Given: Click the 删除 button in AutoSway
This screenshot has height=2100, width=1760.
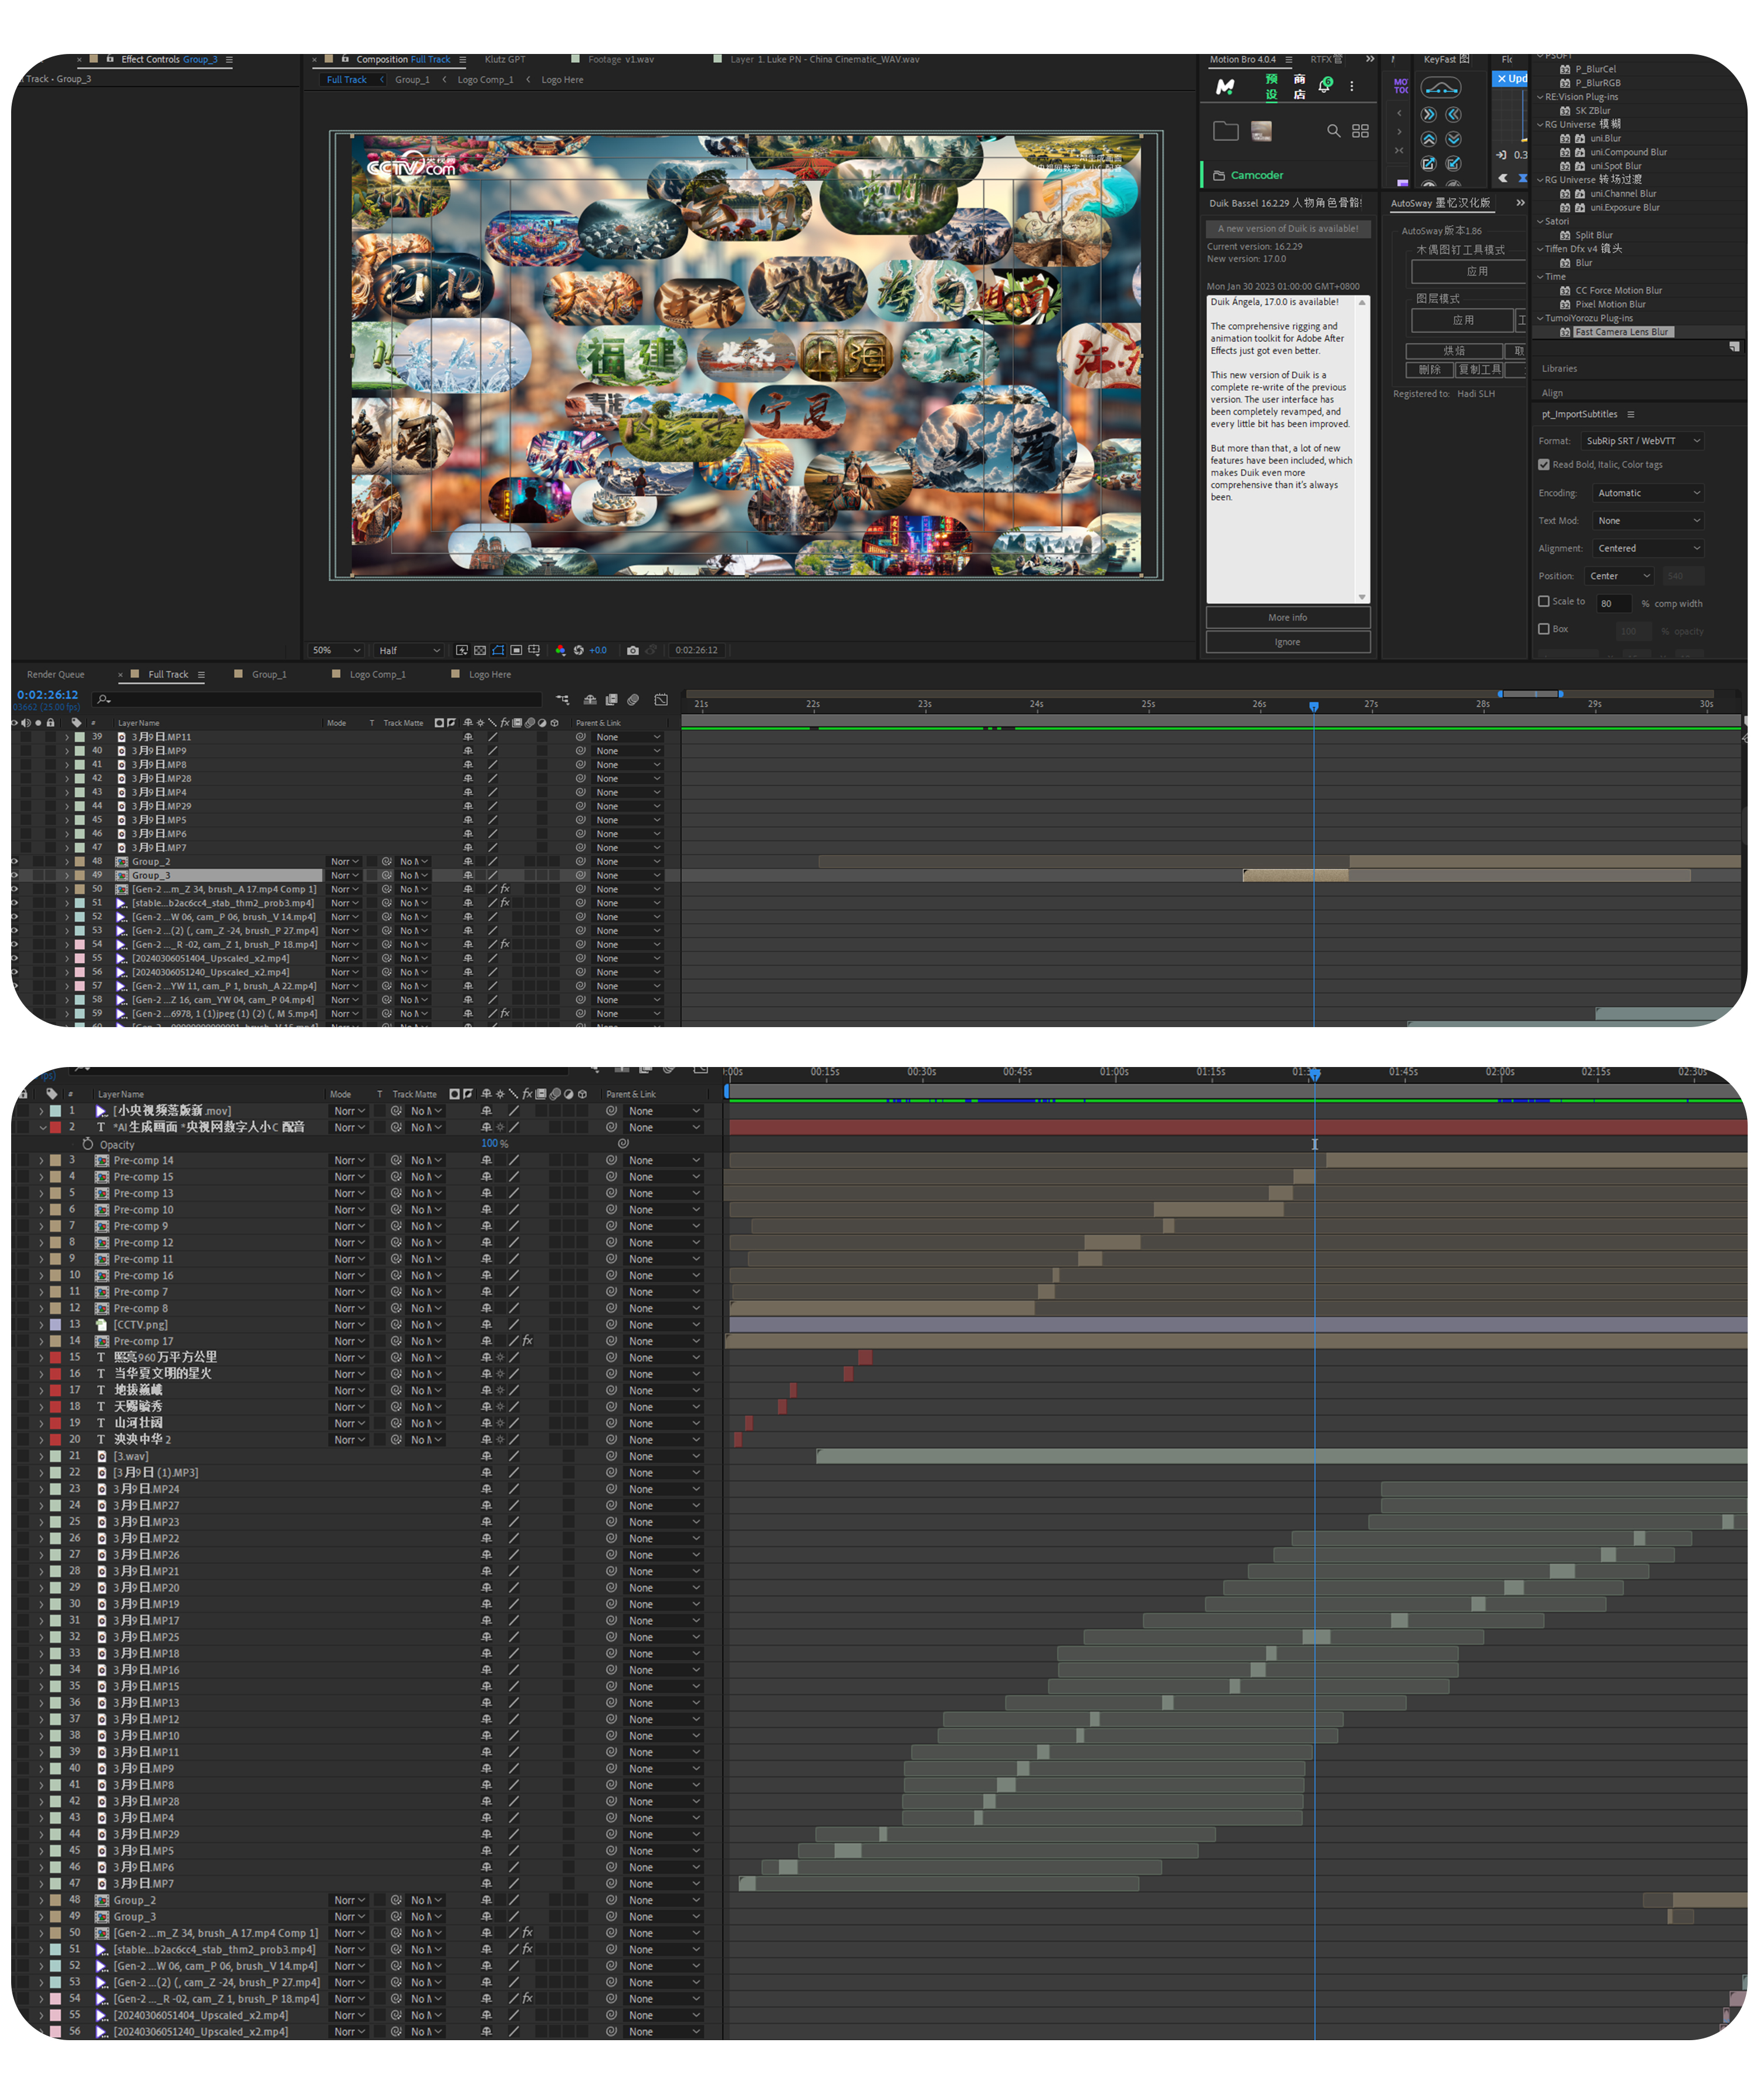Looking at the screenshot, I should [x=1430, y=369].
